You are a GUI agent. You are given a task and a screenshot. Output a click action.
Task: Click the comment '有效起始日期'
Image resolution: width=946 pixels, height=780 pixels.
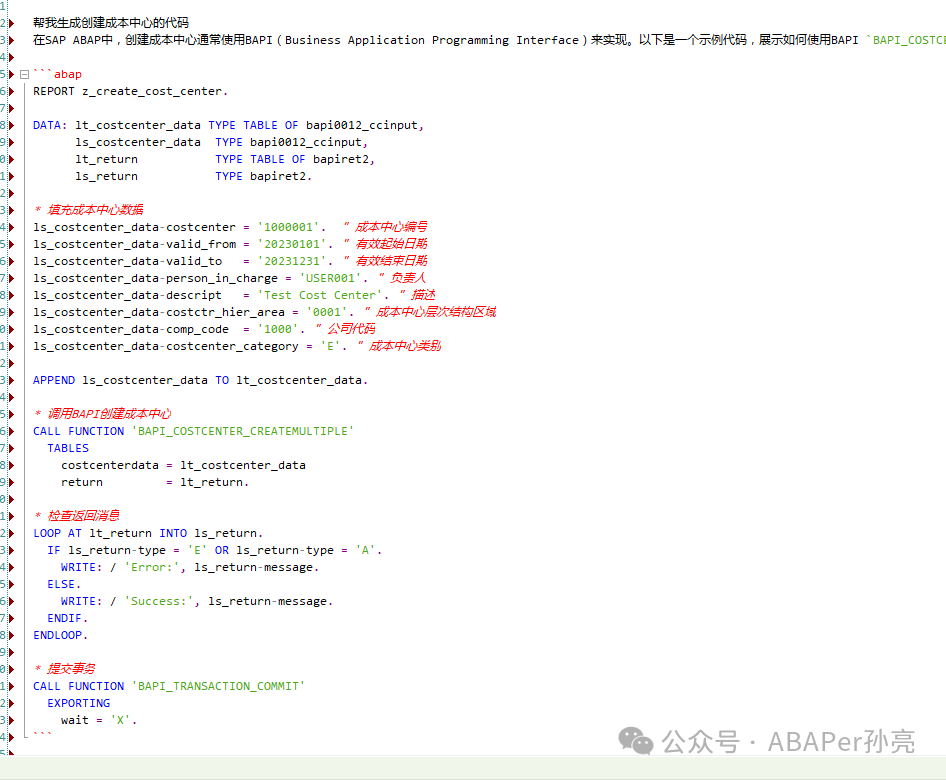tap(391, 244)
